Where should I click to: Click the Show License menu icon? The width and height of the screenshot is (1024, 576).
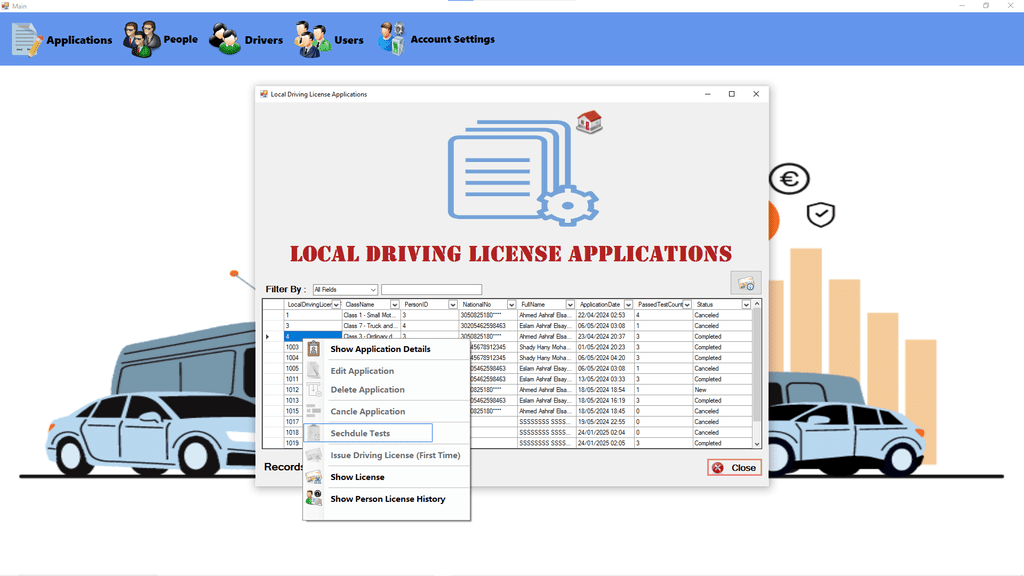pos(314,477)
